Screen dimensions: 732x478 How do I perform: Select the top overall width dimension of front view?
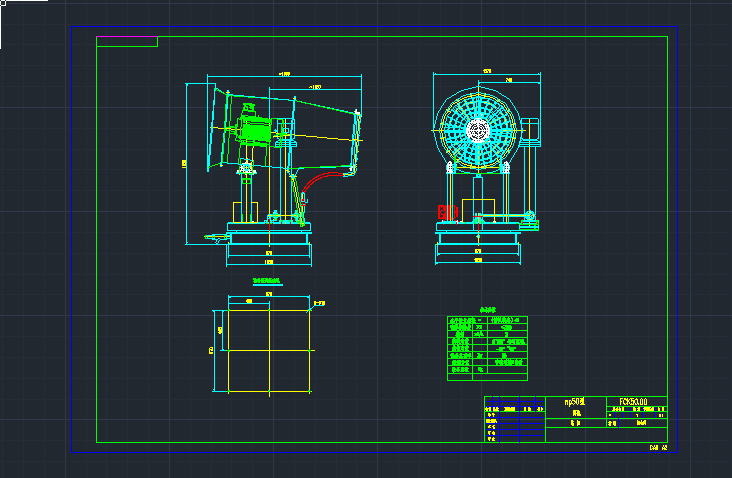click(x=487, y=72)
